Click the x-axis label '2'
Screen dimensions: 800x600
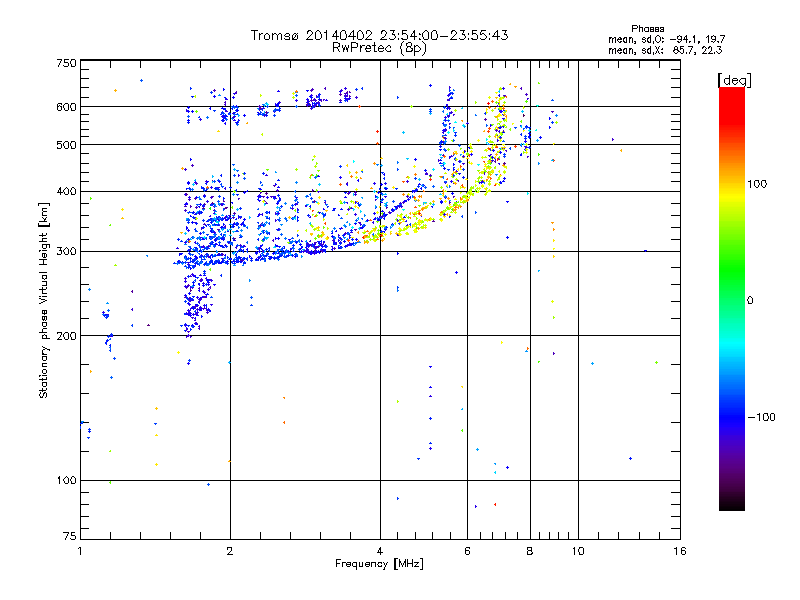click(230, 551)
